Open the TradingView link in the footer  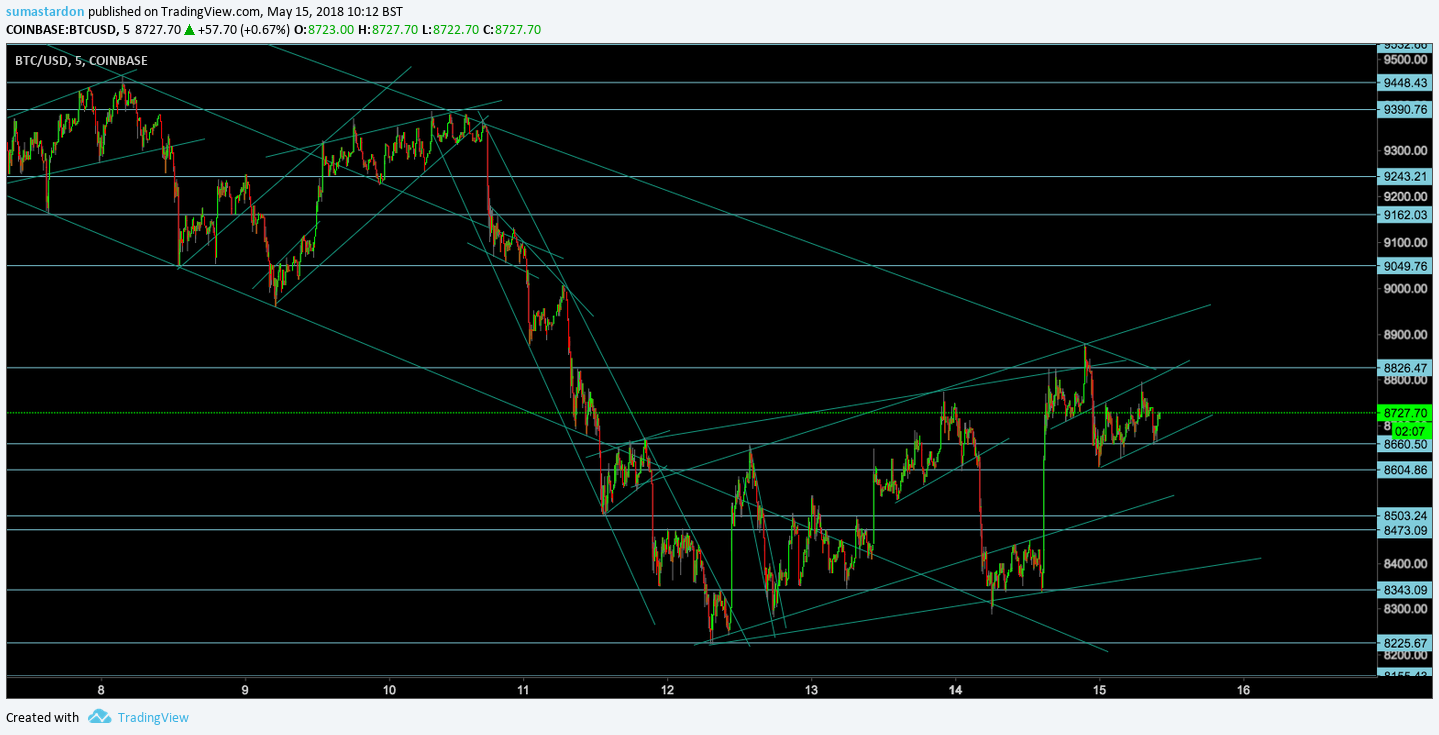tap(152, 717)
